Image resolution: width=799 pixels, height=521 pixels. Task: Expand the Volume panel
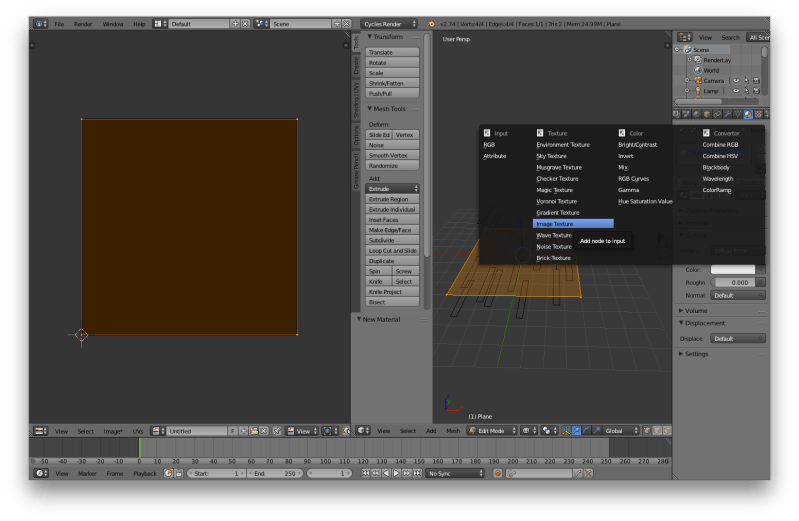point(696,310)
